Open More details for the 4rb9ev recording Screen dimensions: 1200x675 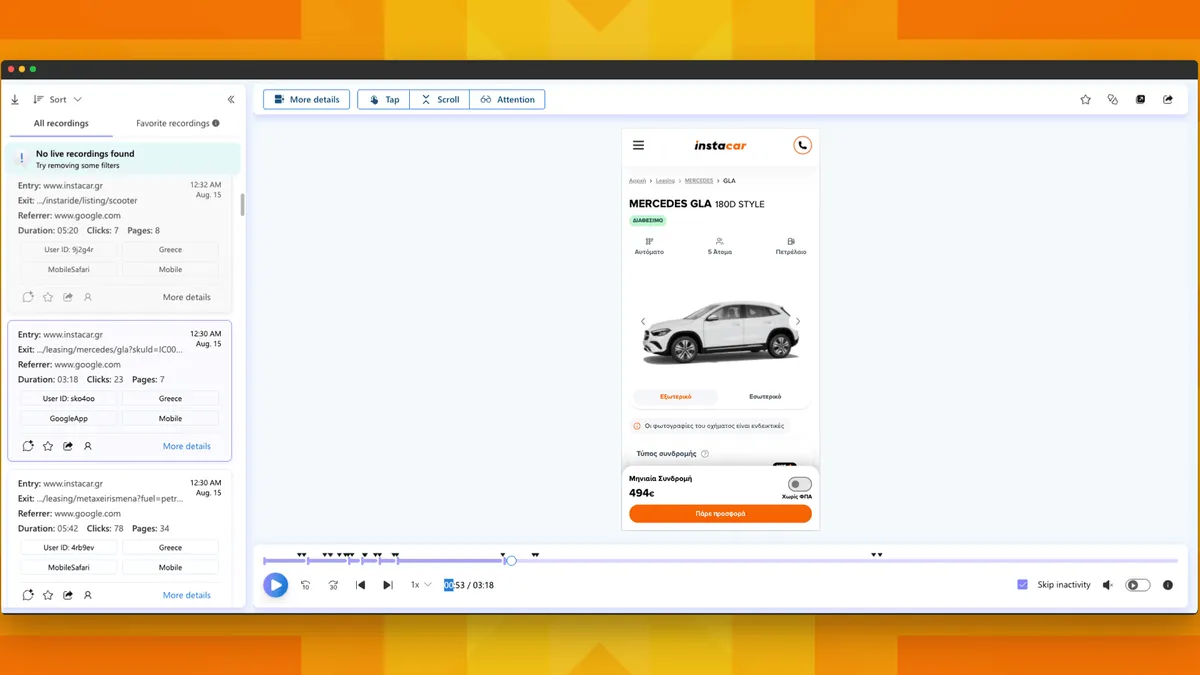pyautogui.click(x=187, y=595)
